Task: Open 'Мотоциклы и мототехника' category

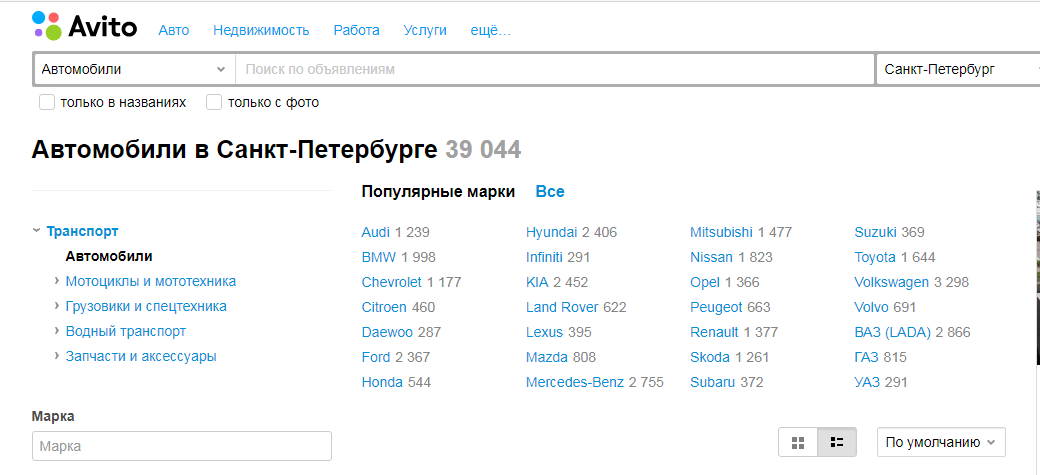Action: tap(151, 281)
